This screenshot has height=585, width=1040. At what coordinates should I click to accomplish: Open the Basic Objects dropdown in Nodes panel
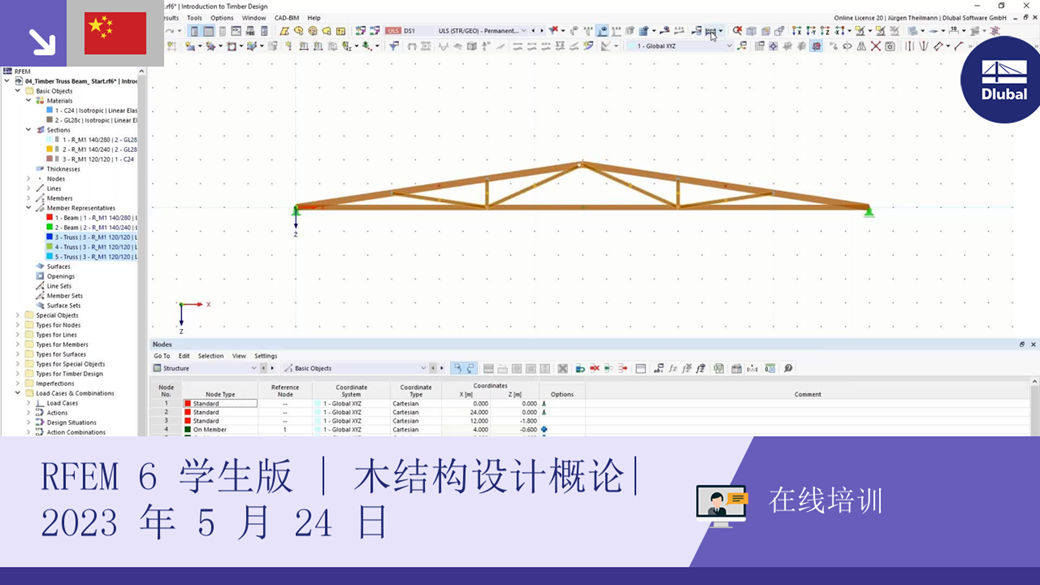coord(423,368)
